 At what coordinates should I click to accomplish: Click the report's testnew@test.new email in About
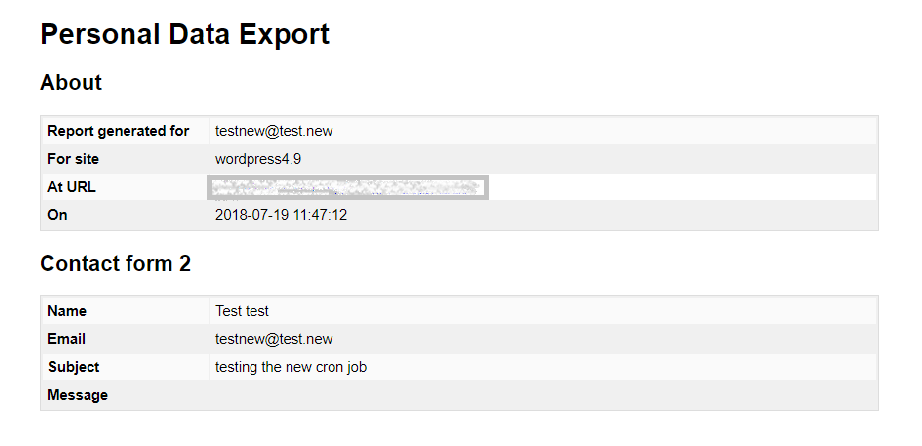[x=274, y=131]
